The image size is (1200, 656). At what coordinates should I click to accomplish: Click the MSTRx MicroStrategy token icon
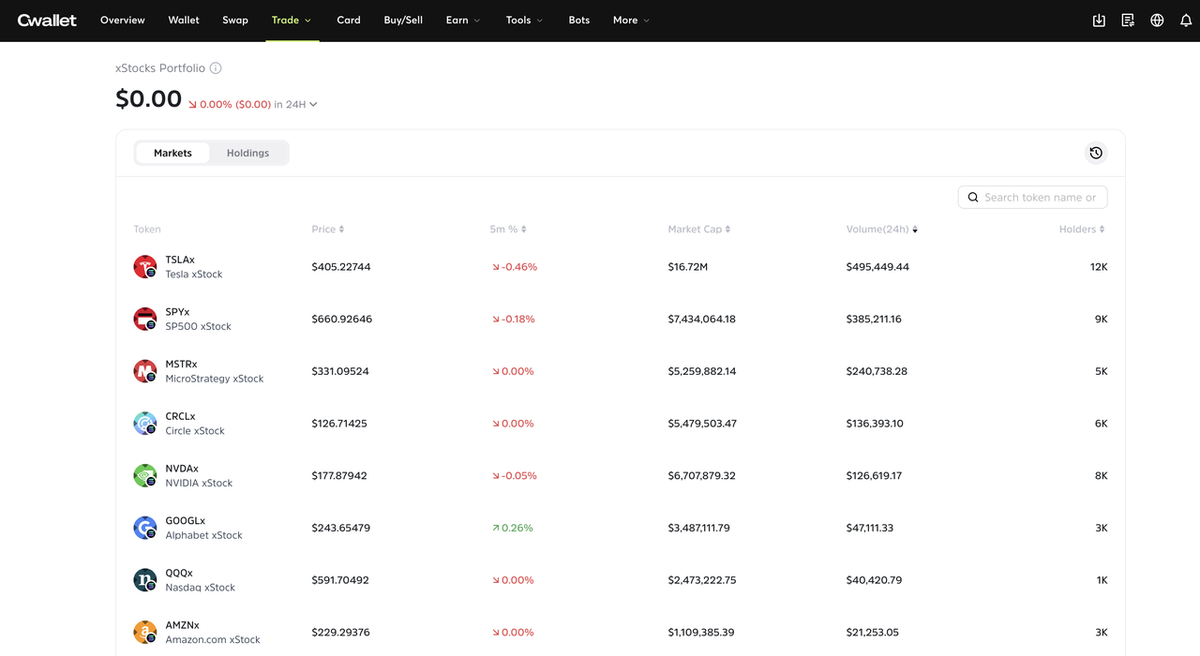145,371
